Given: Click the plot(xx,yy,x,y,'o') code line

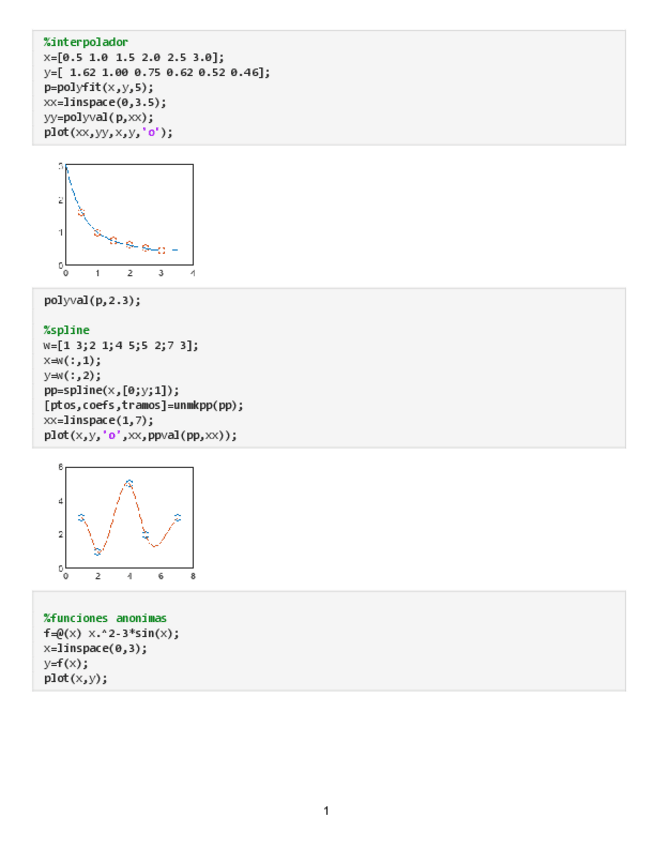Looking at the screenshot, I should 108,132.
